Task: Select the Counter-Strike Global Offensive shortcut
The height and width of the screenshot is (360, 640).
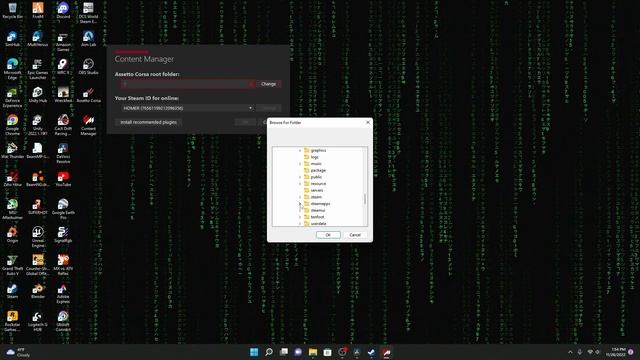Action: pos(38,264)
